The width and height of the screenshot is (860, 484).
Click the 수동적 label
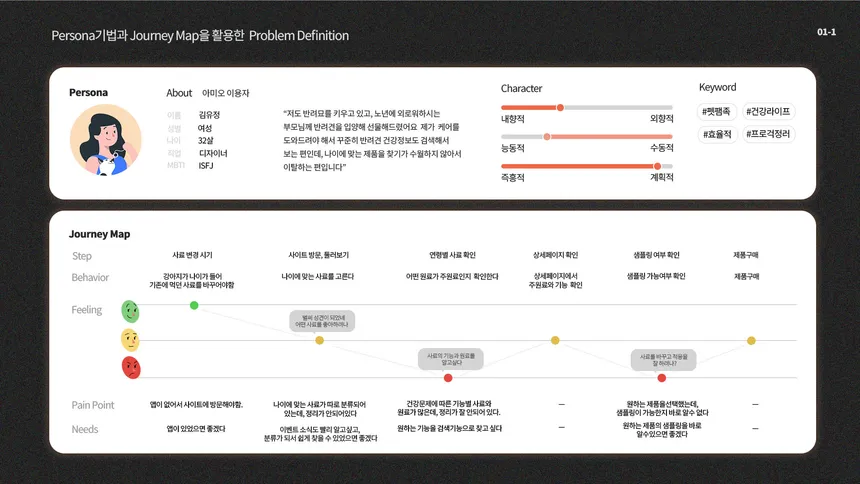click(661, 148)
